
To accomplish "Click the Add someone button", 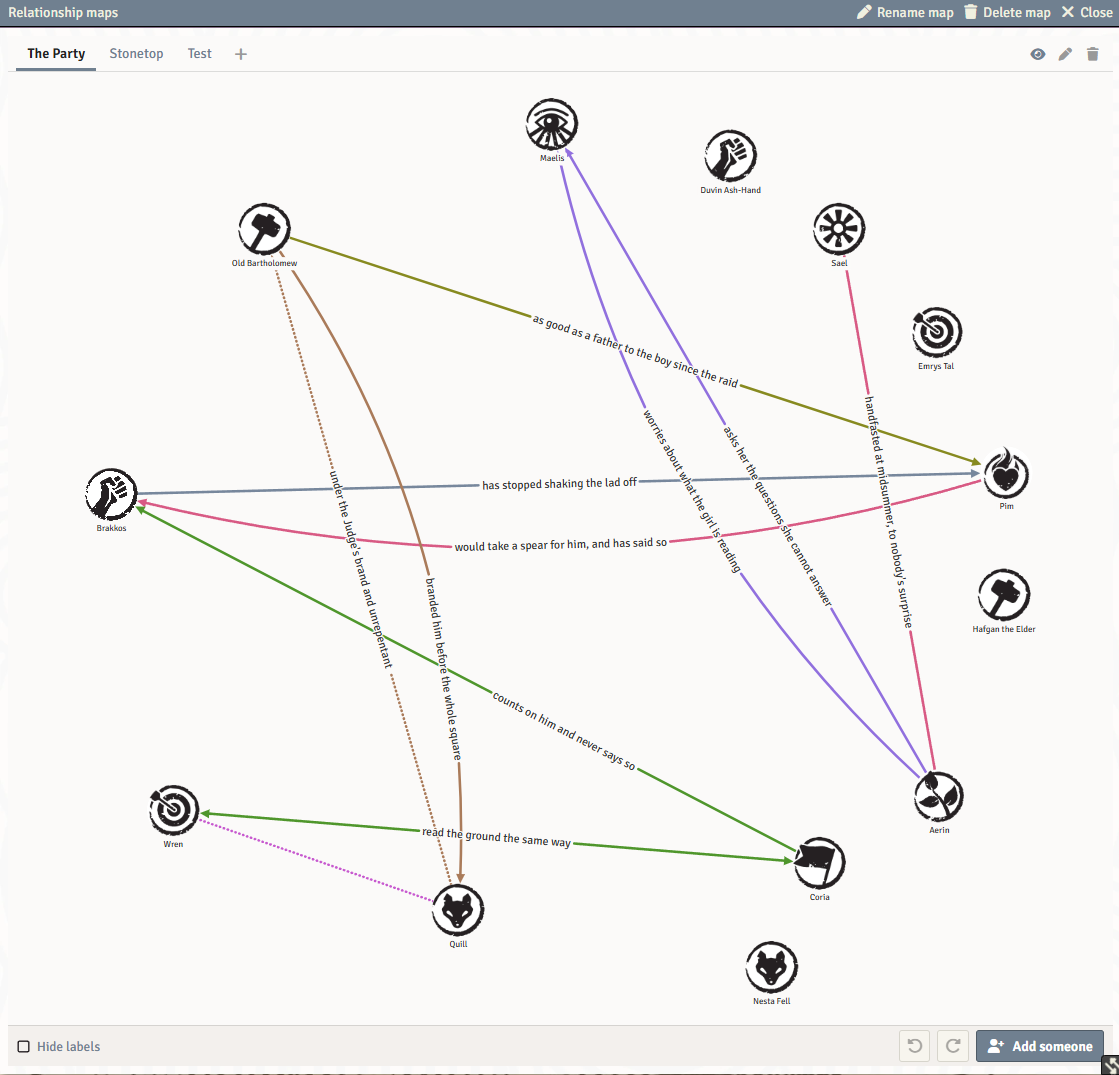I will tap(1040, 1046).
